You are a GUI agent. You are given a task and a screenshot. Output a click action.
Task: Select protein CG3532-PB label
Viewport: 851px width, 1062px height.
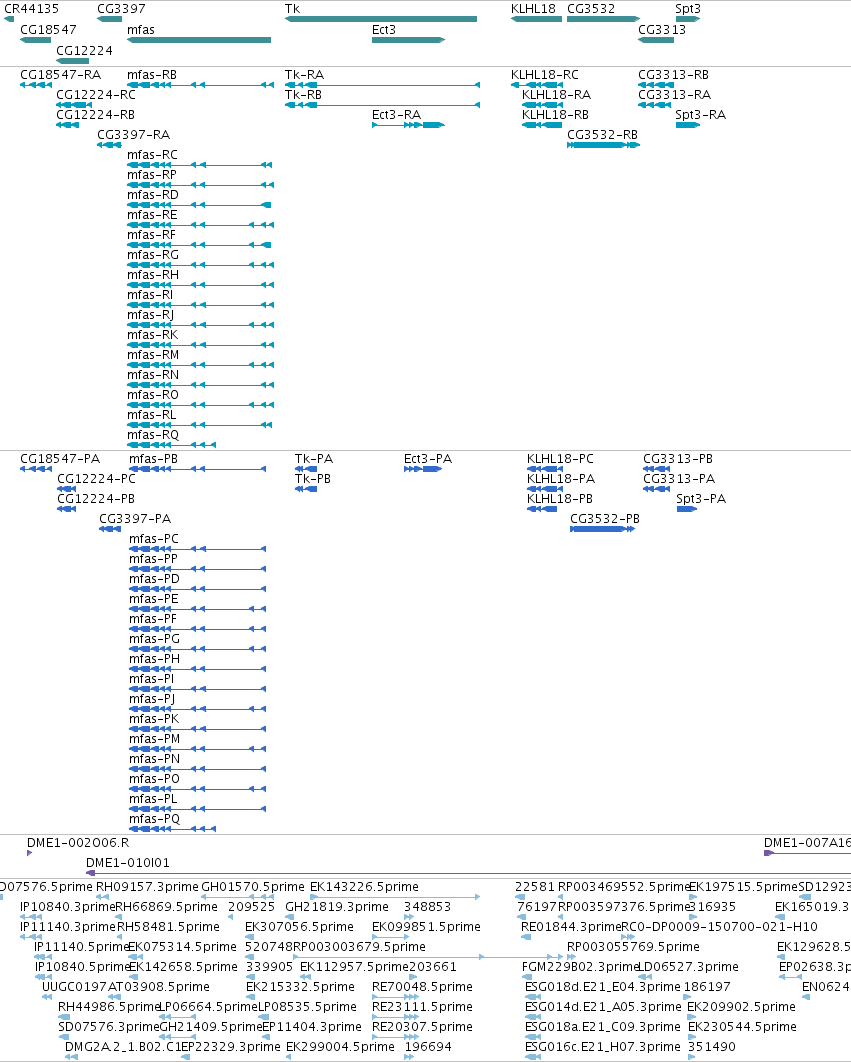pos(605,519)
